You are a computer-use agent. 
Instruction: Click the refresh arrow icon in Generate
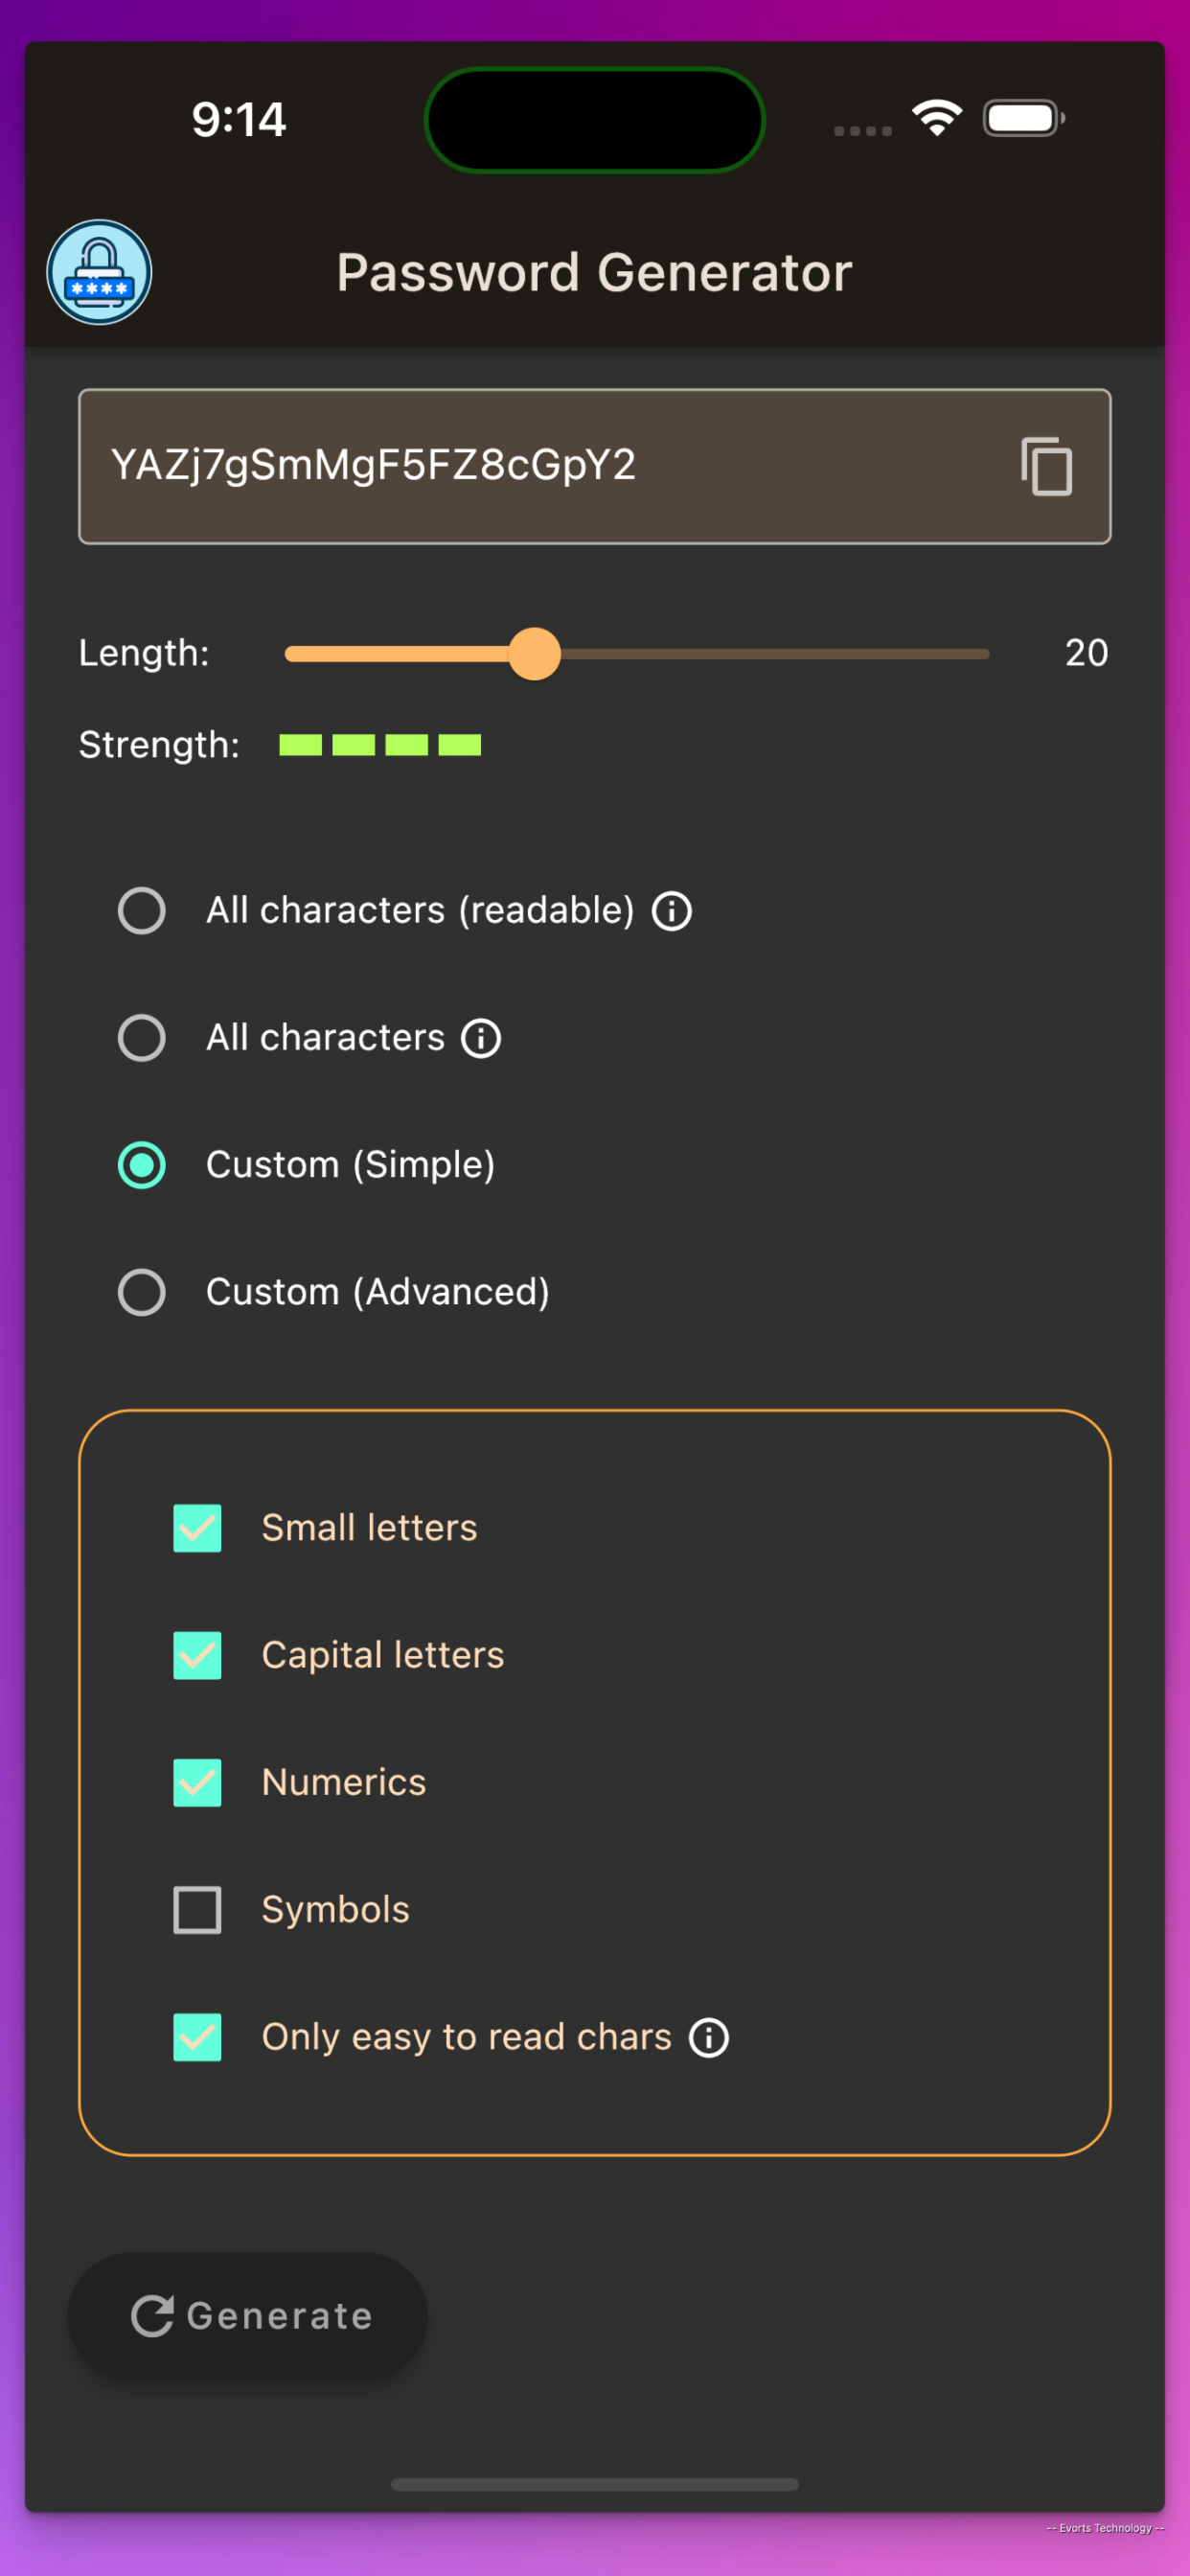coord(152,2315)
